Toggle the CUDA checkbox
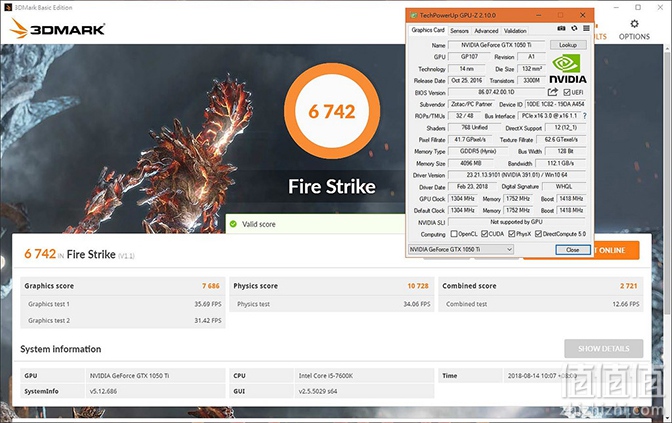This screenshot has width=672, height=423. click(484, 234)
